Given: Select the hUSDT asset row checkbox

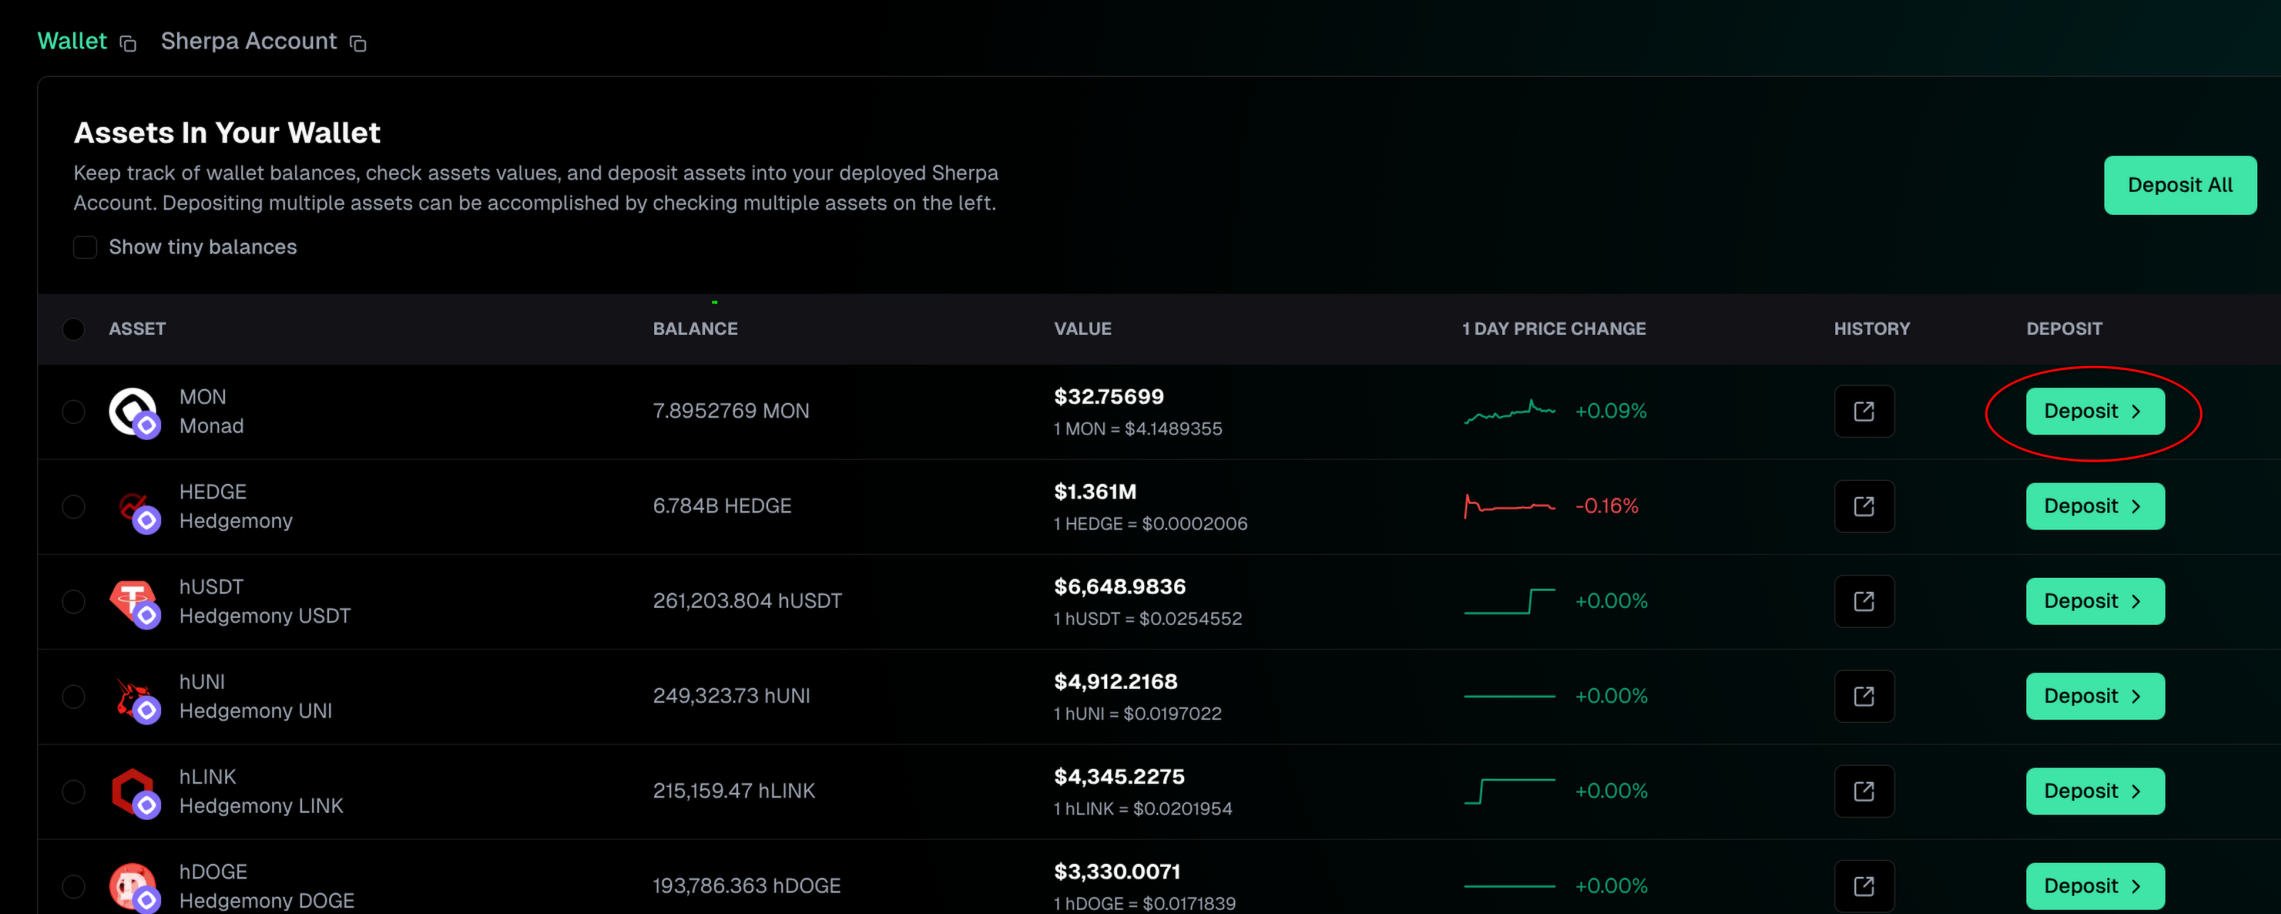Looking at the screenshot, I should 73,601.
